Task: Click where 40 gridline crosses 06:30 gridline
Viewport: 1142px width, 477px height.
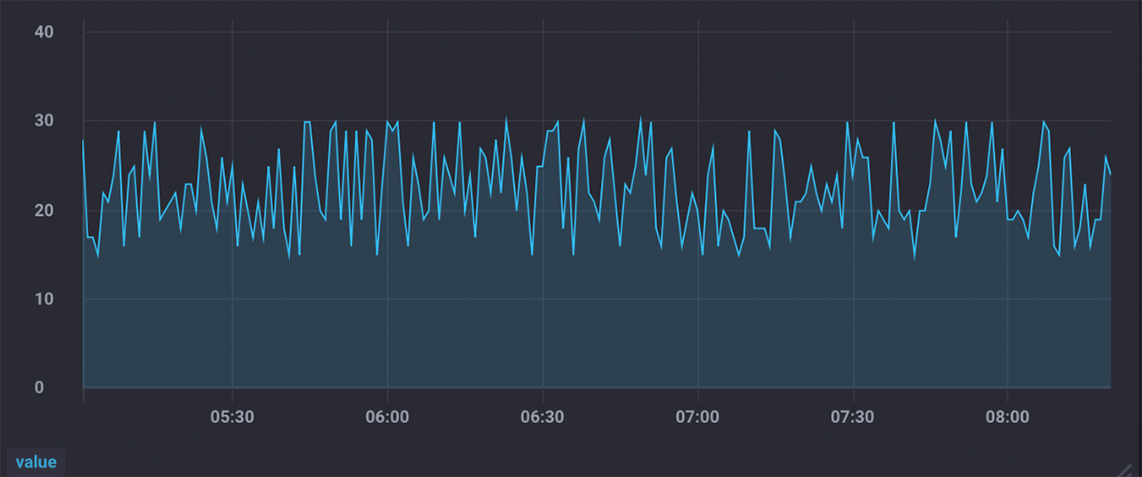Action: pyautogui.click(x=542, y=32)
